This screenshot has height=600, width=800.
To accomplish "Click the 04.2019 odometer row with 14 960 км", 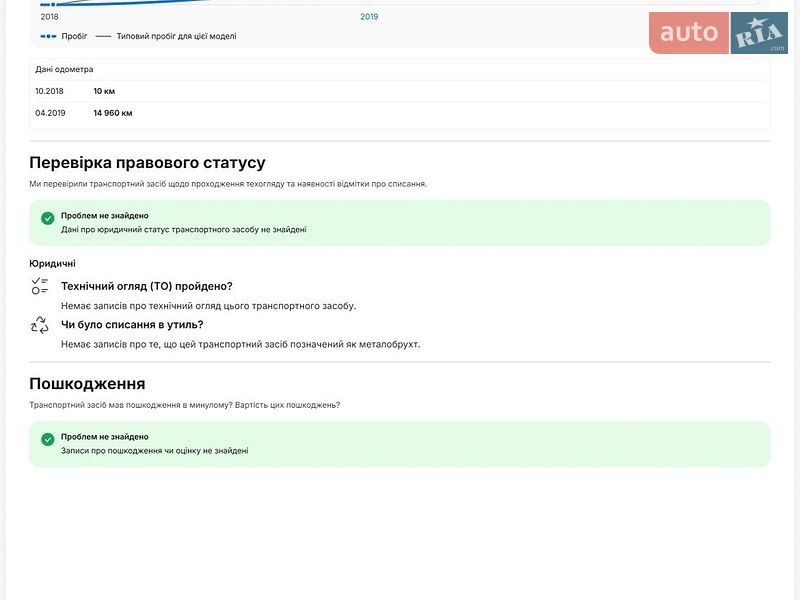I will pyautogui.click(x=399, y=113).
